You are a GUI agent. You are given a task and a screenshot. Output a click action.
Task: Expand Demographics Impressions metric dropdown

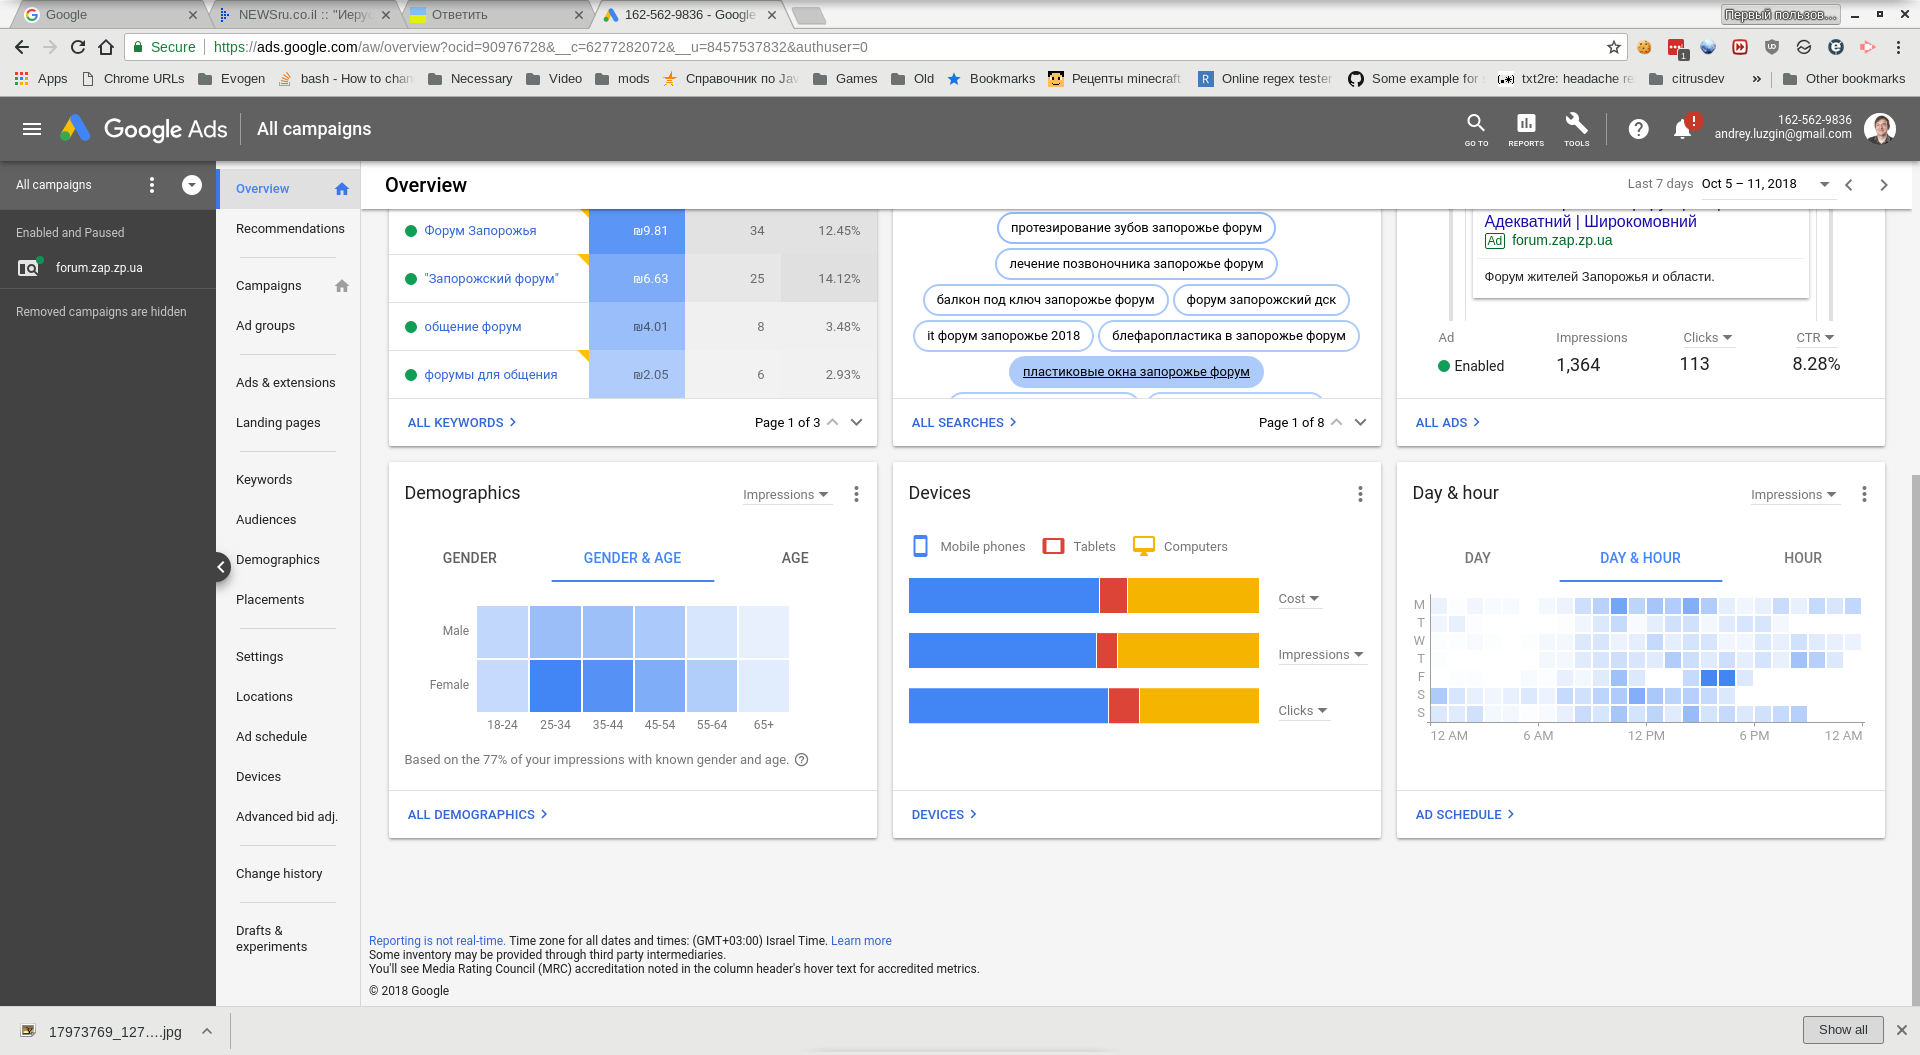pos(786,495)
